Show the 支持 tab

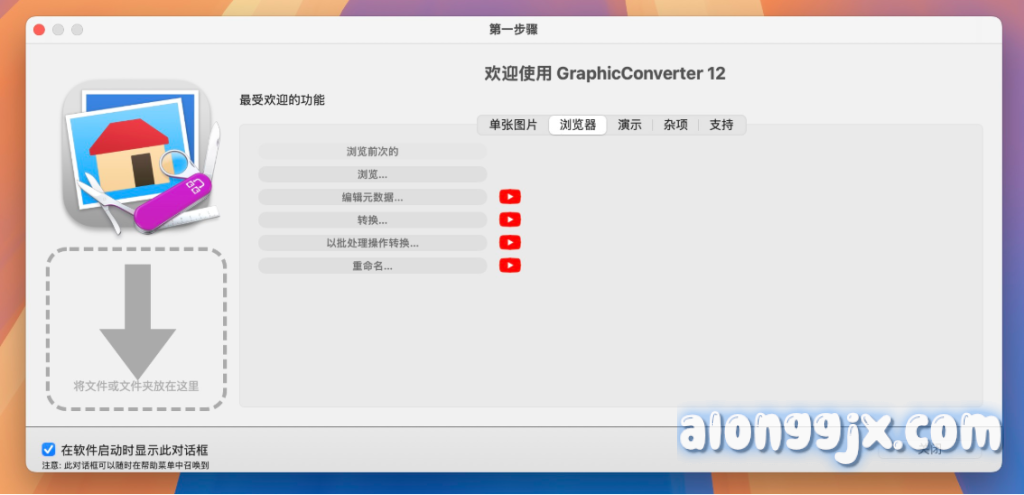click(x=721, y=125)
